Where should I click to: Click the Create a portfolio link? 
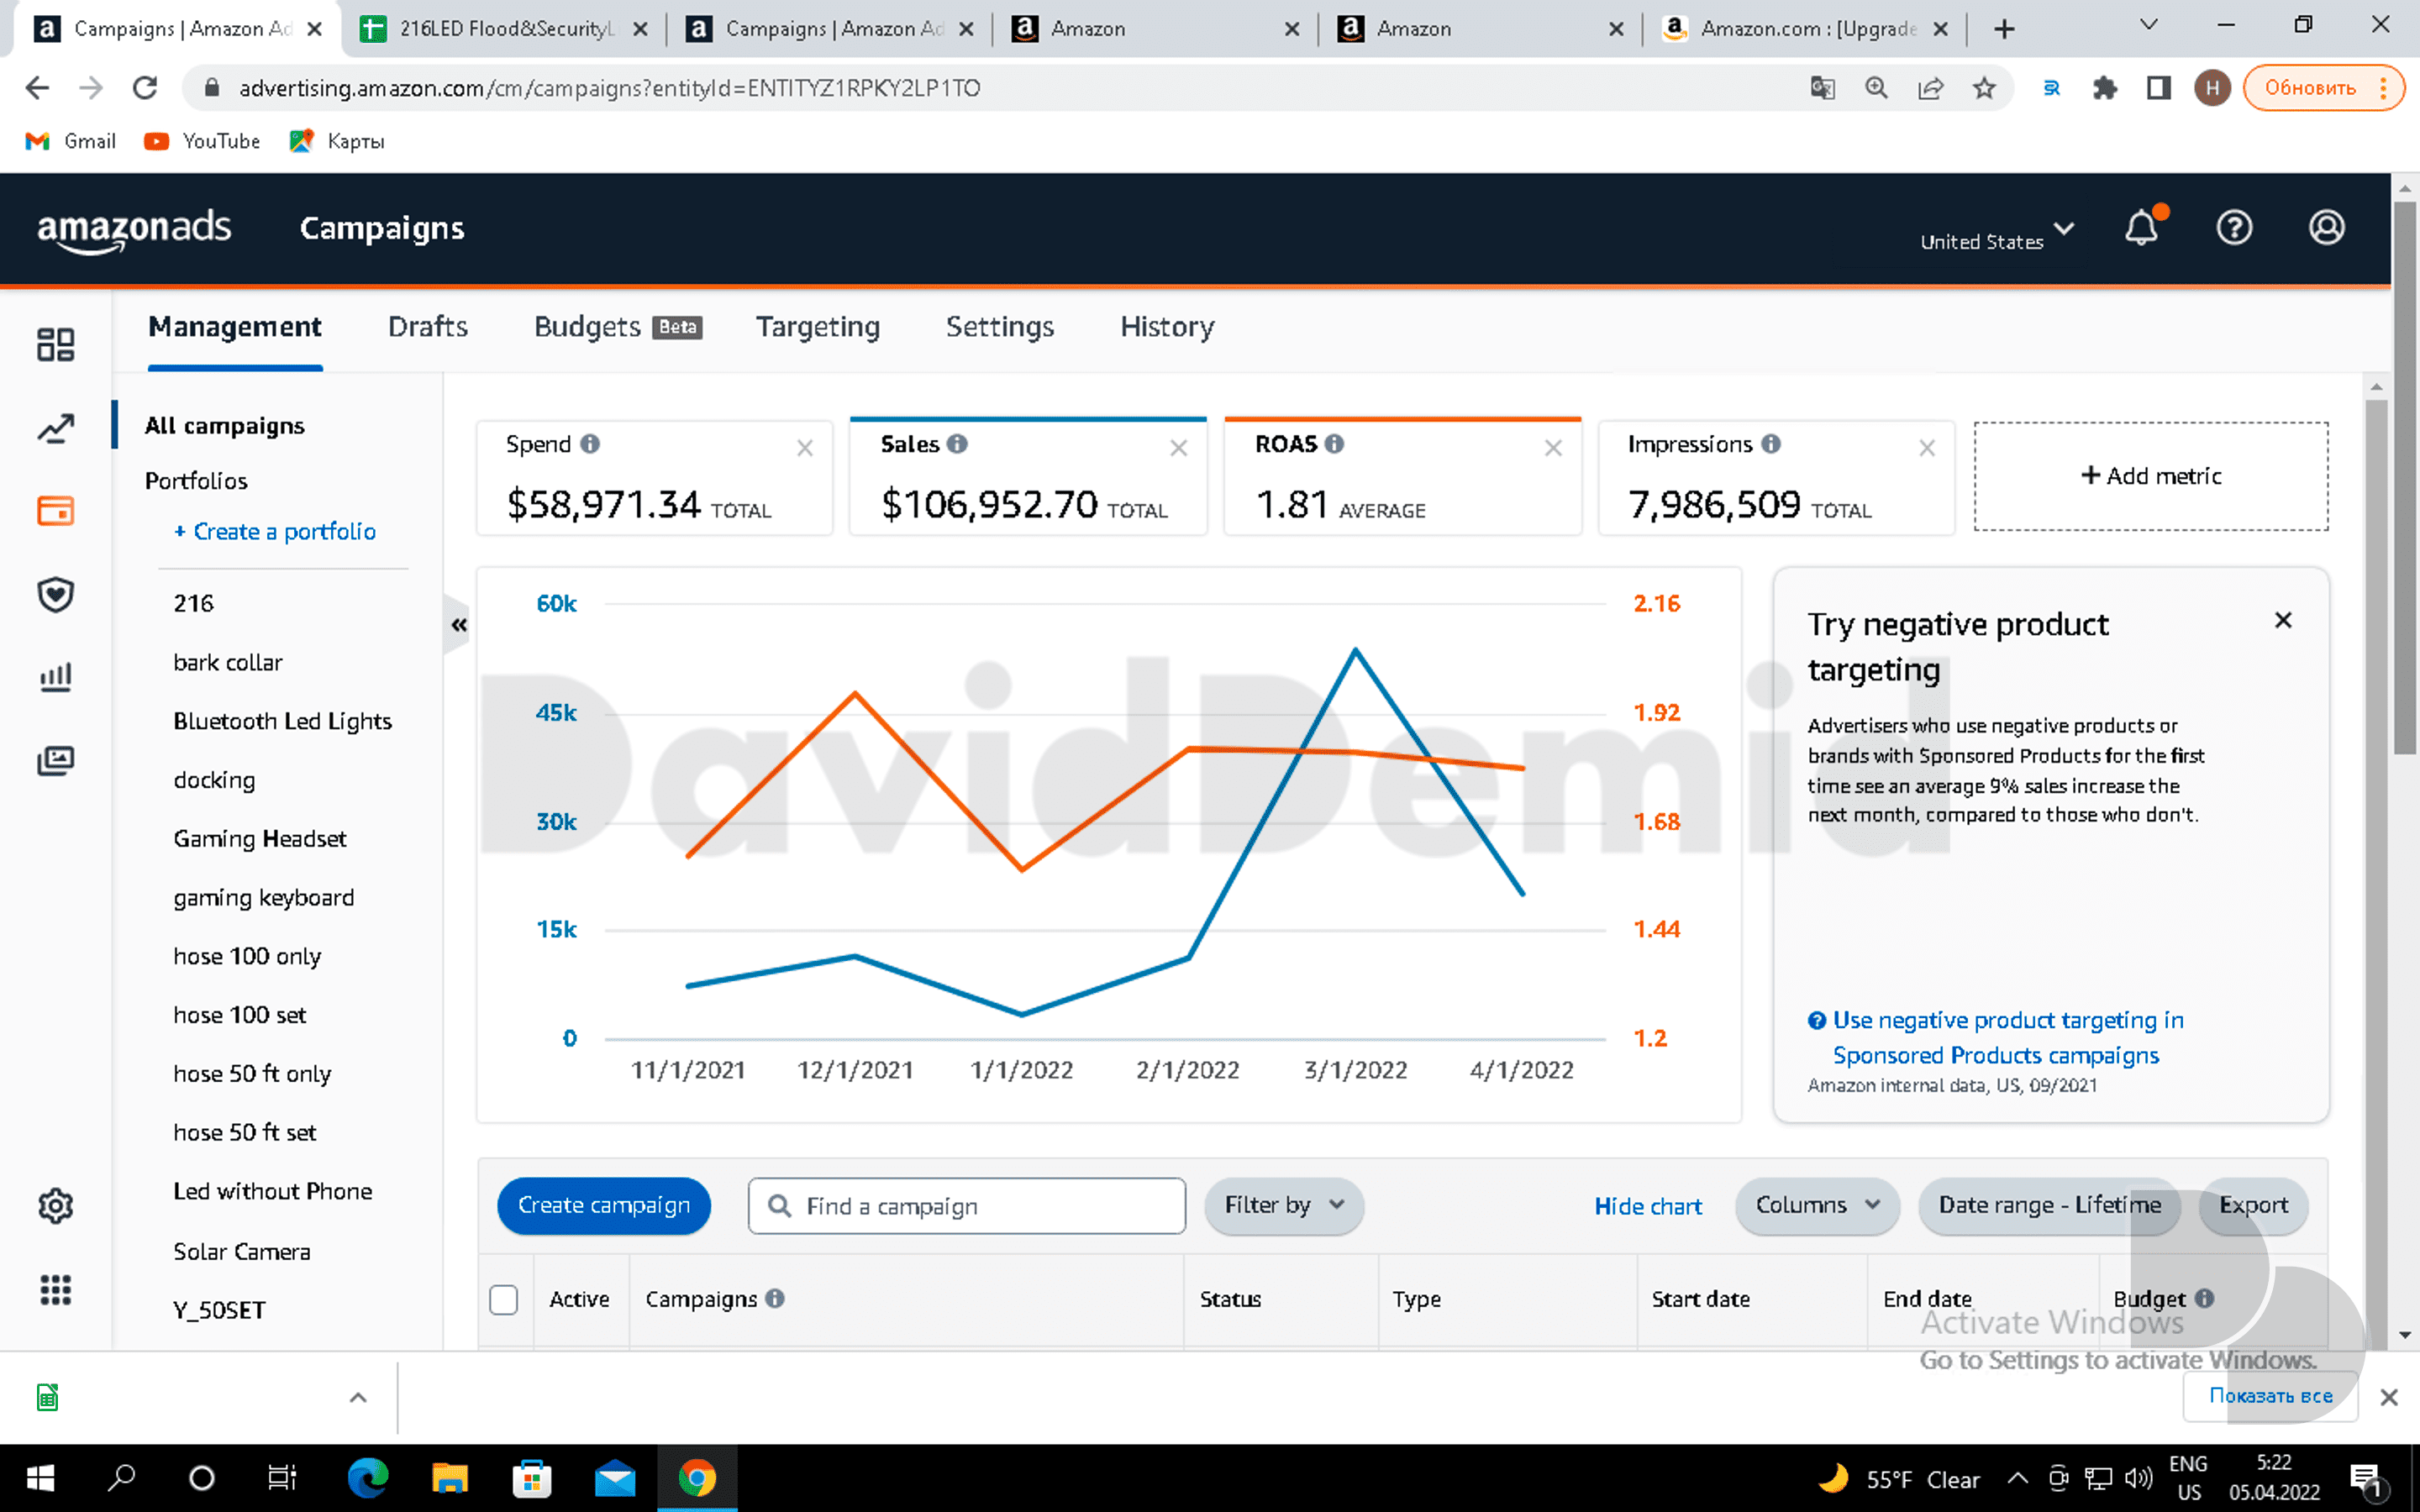click(275, 531)
